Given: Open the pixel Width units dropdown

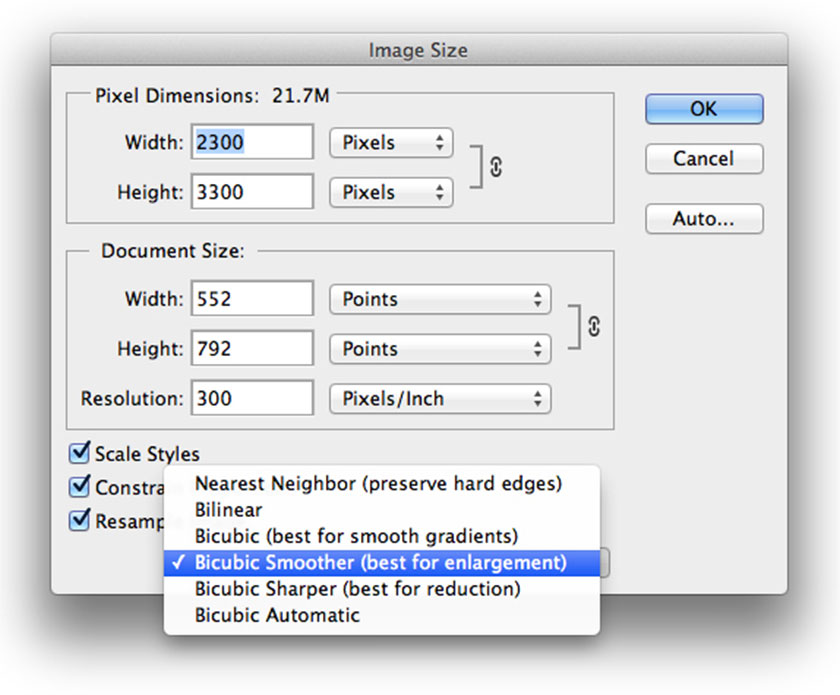Looking at the screenshot, I should pos(391,143).
